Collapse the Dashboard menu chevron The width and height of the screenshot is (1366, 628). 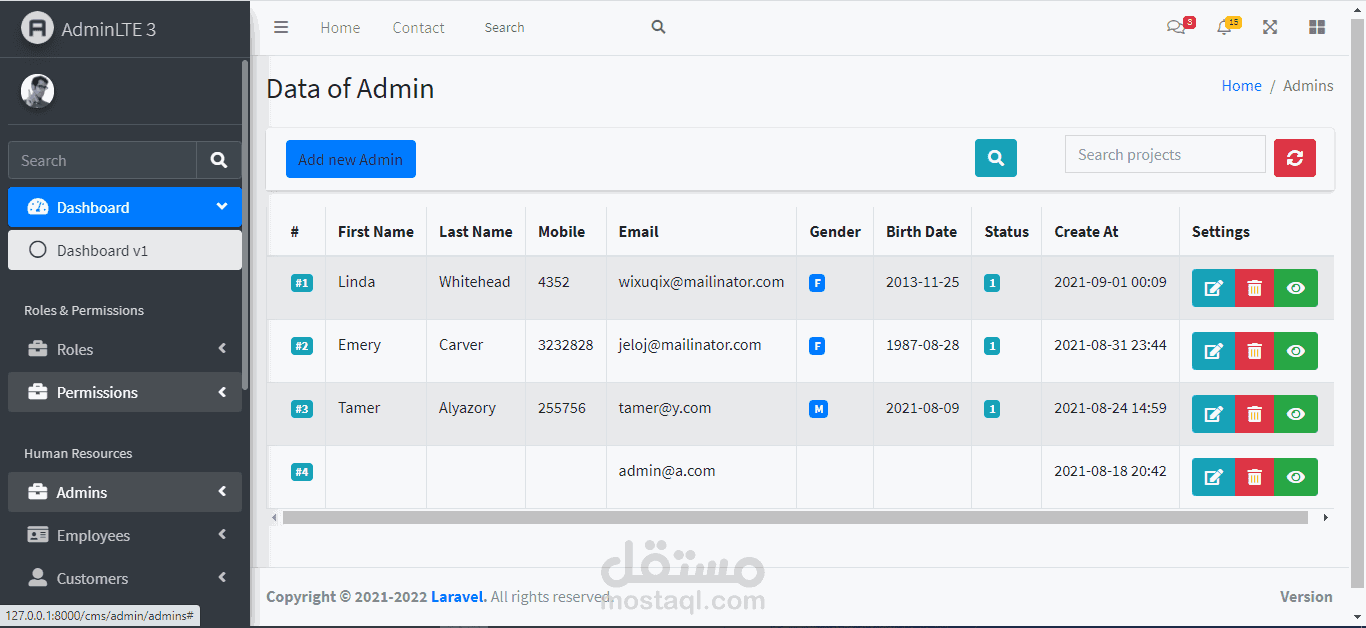(x=222, y=207)
